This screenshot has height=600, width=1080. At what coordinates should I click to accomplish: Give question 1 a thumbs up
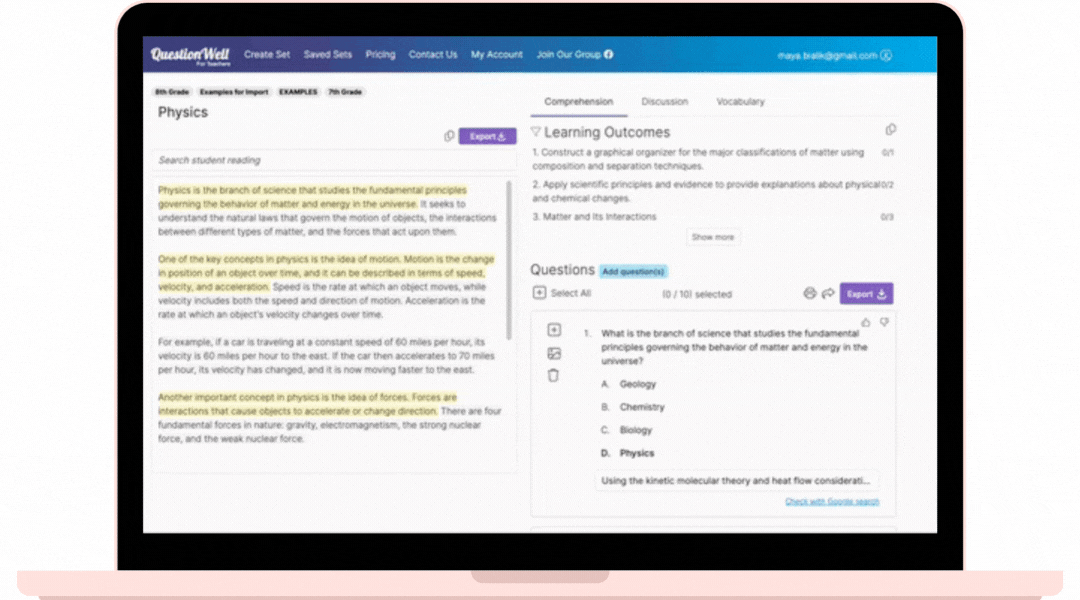click(866, 323)
